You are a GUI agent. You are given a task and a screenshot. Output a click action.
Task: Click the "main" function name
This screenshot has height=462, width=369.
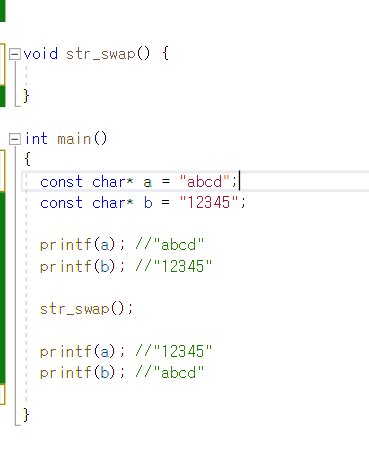click(74, 139)
